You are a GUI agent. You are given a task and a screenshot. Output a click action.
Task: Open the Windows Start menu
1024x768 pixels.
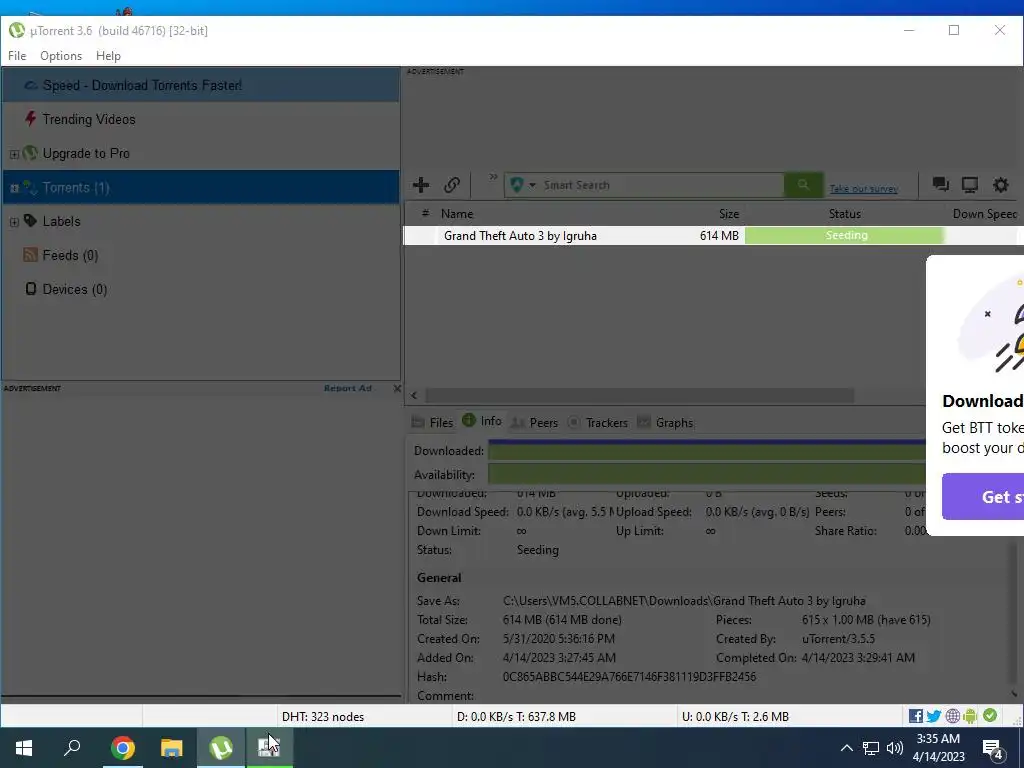tap(24, 748)
